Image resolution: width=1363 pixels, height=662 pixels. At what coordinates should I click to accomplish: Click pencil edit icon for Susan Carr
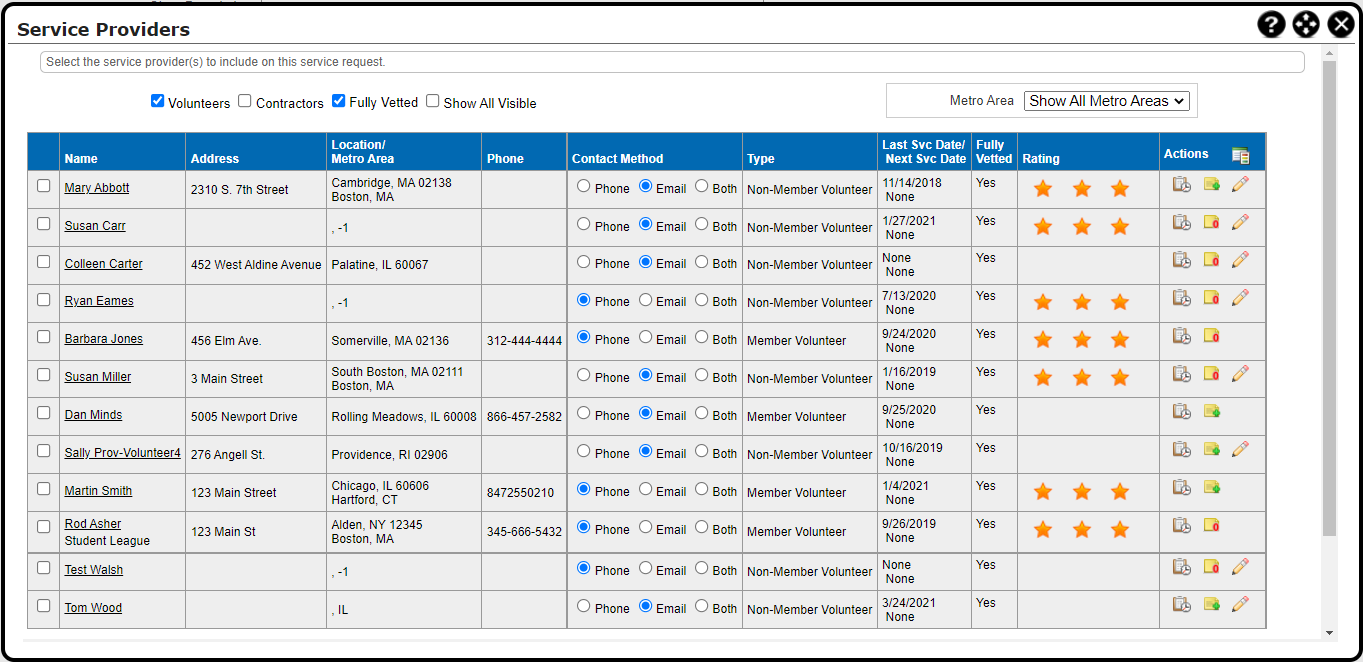pyautogui.click(x=1240, y=223)
